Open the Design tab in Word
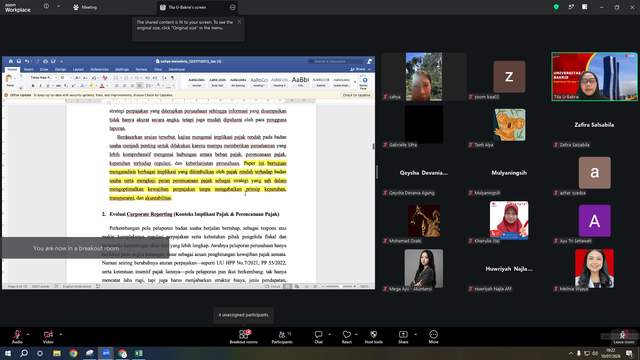640x360 pixels. tap(60, 69)
